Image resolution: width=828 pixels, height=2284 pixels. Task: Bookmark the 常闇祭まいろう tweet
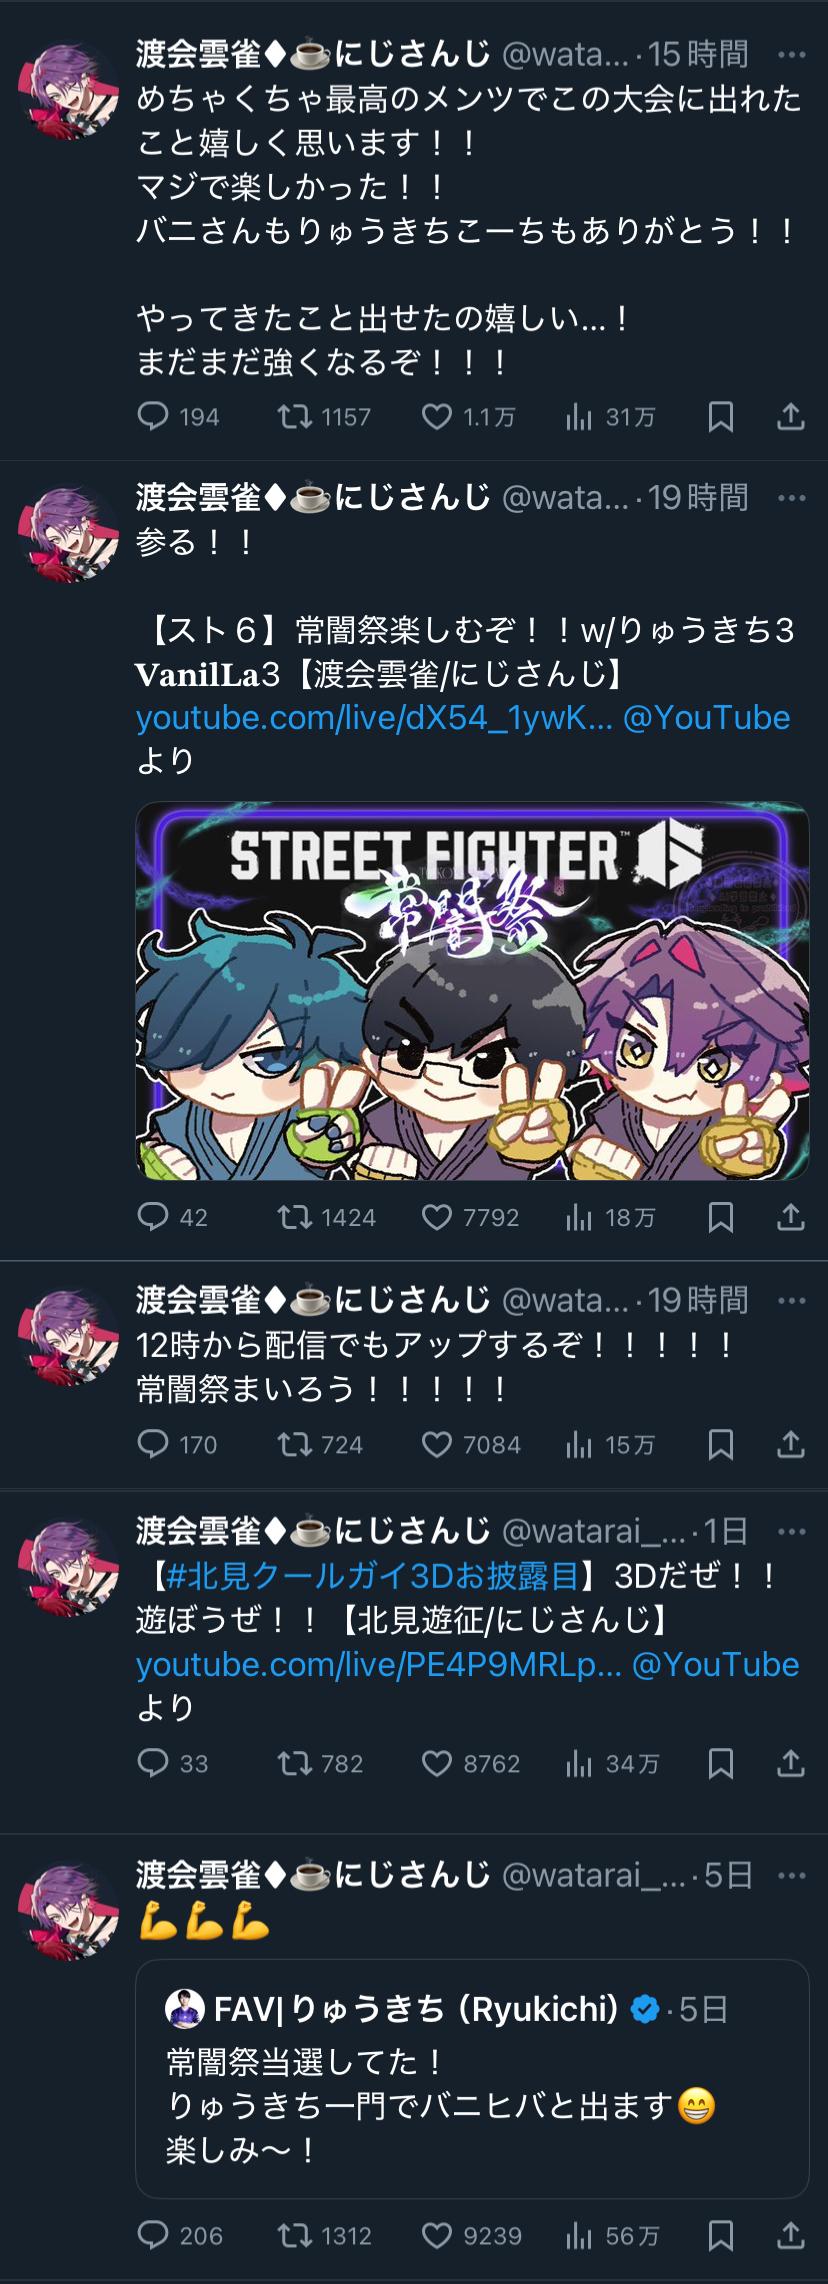tap(721, 1444)
